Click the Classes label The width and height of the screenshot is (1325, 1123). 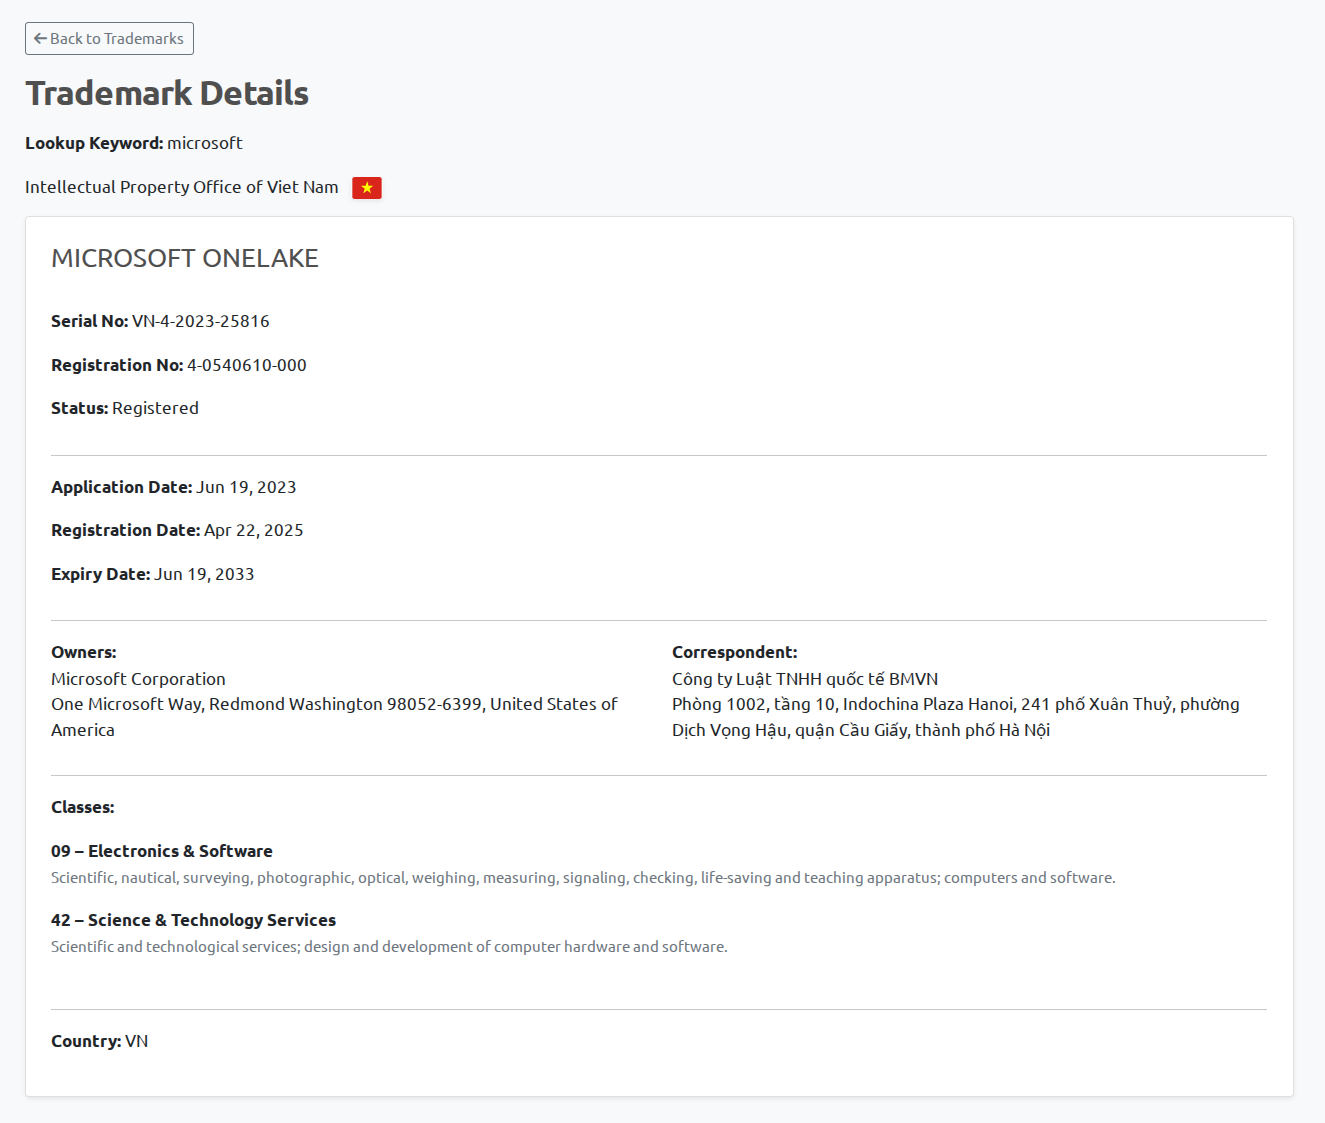tap(83, 807)
